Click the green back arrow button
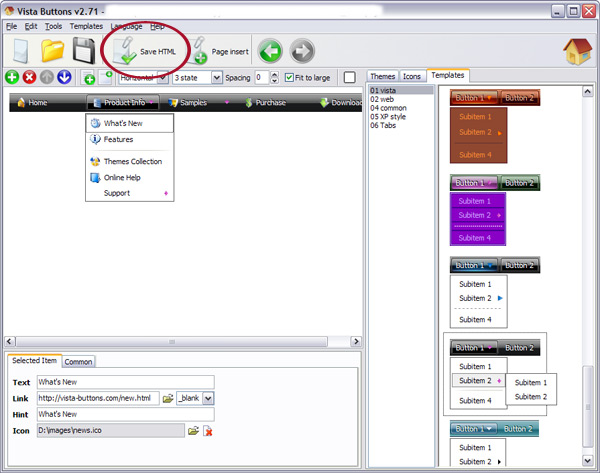Screen dimensions: 600x473 (x=270, y=51)
